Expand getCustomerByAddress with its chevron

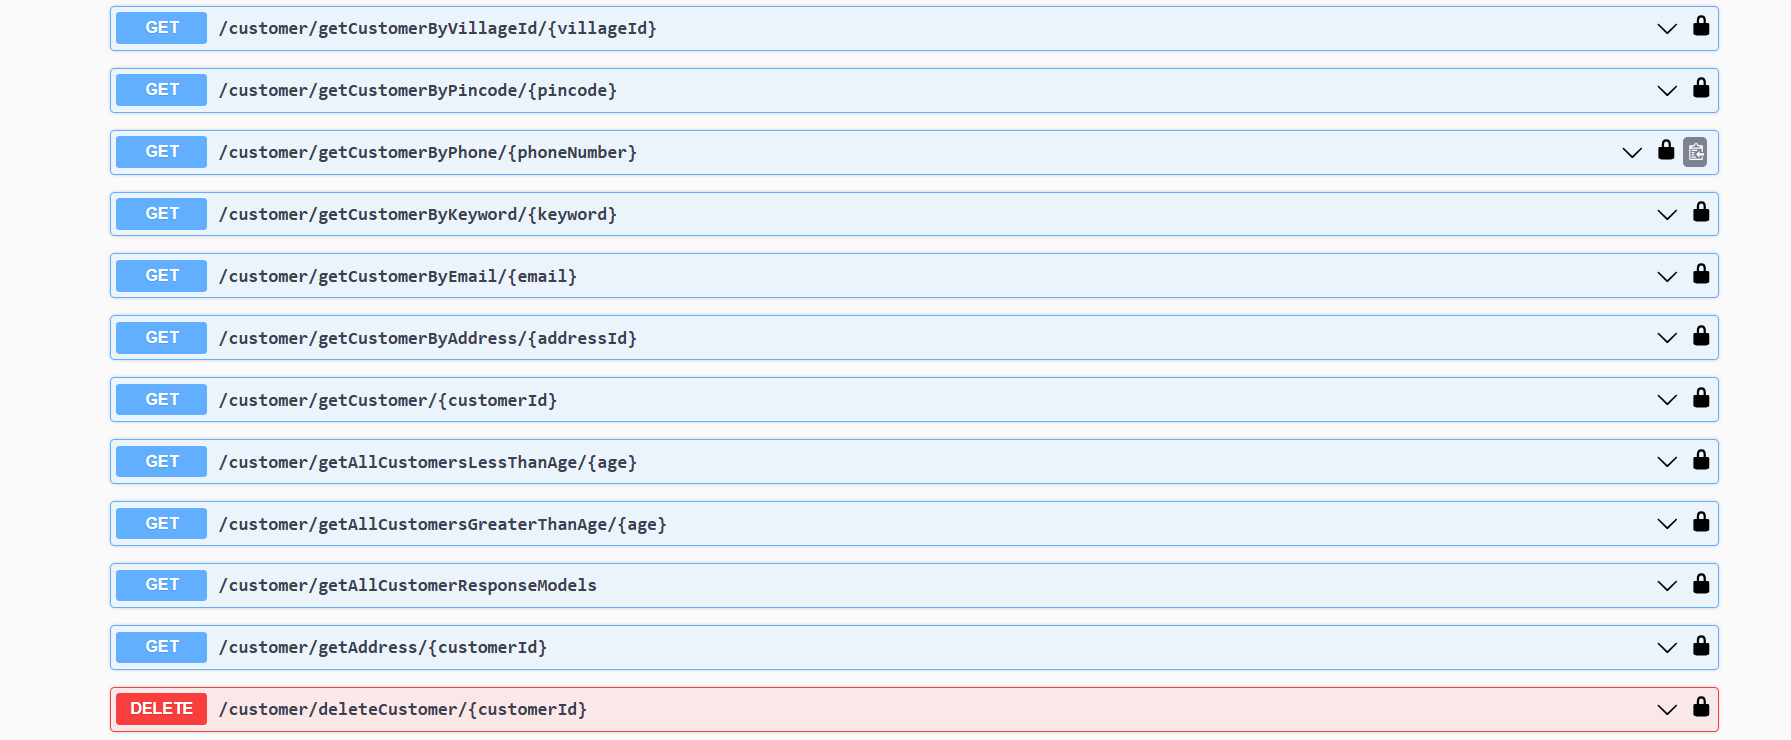click(1667, 338)
